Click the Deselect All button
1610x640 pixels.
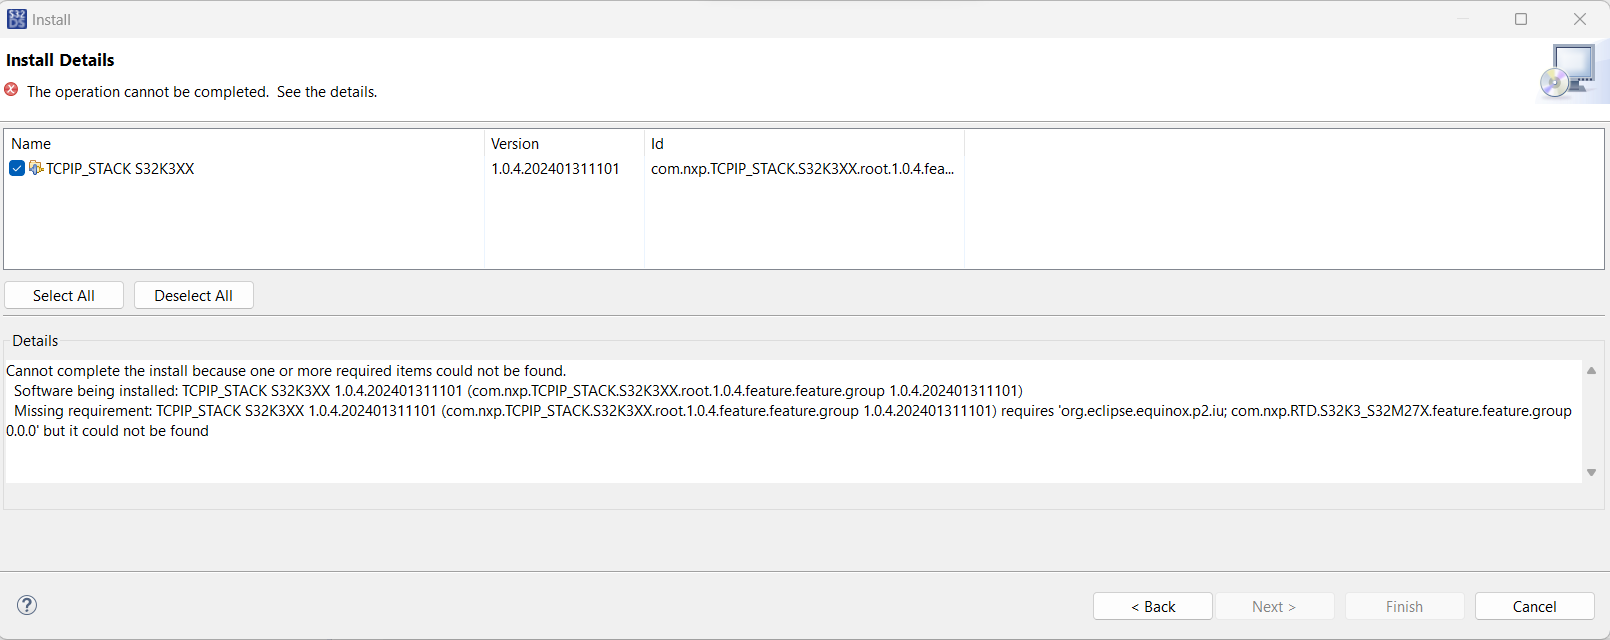pyautogui.click(x=193, y=295)
